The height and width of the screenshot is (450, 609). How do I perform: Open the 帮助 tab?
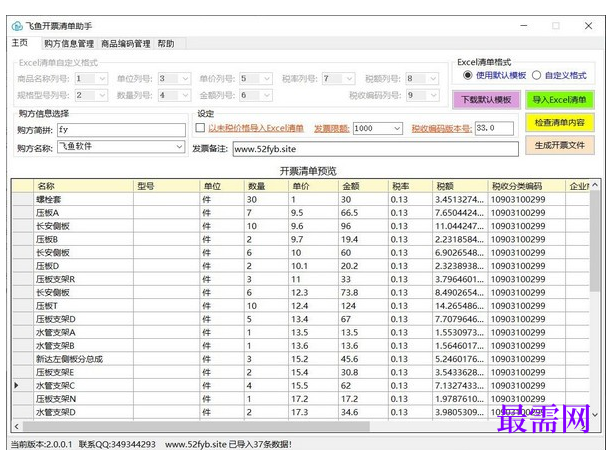166,43
